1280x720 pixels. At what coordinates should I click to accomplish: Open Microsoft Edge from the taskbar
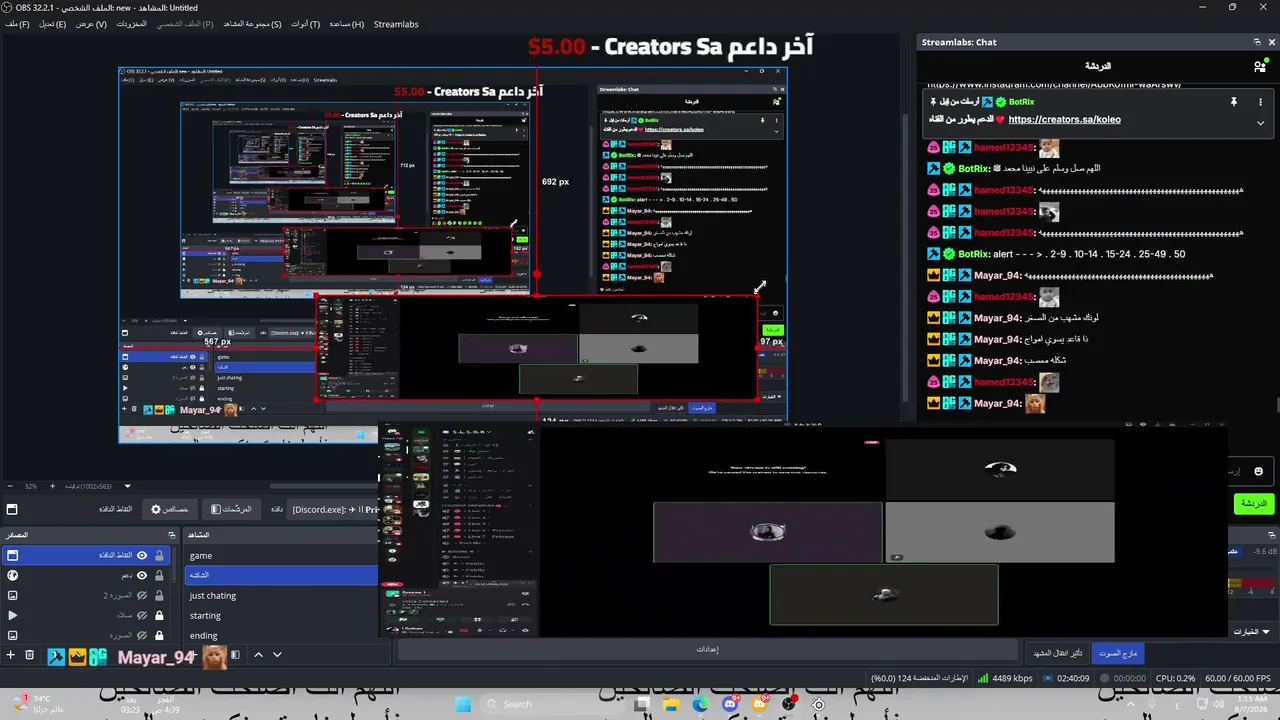(701, 704)
